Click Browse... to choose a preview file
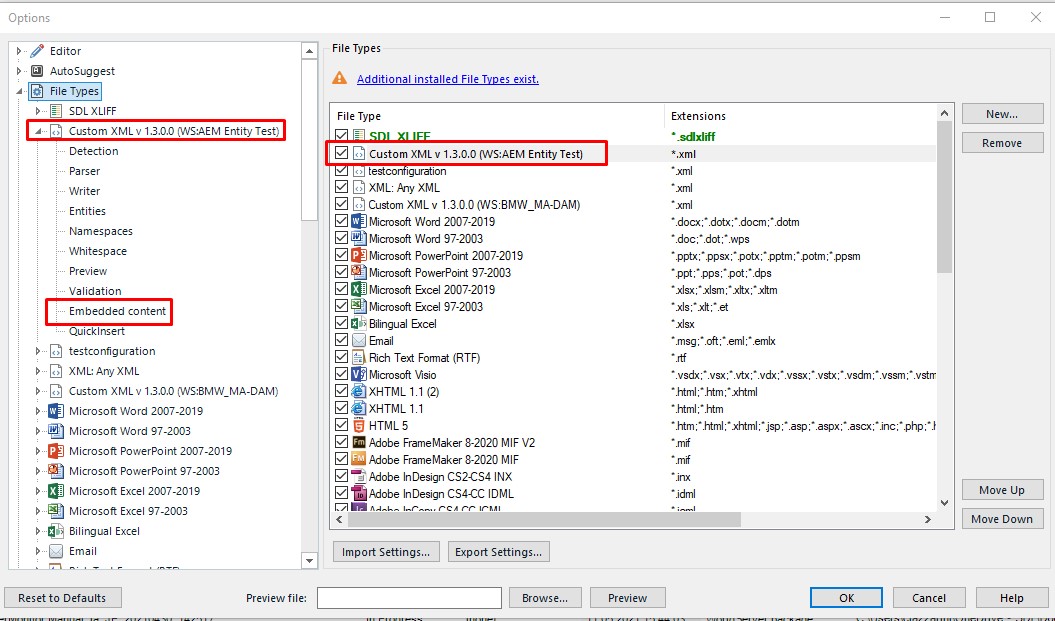 544,597
